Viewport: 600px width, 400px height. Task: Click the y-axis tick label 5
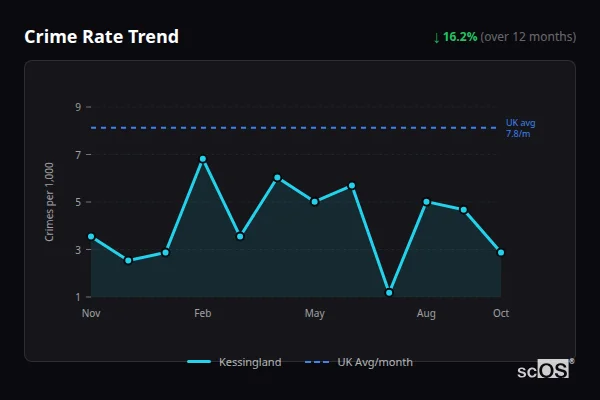78,202
